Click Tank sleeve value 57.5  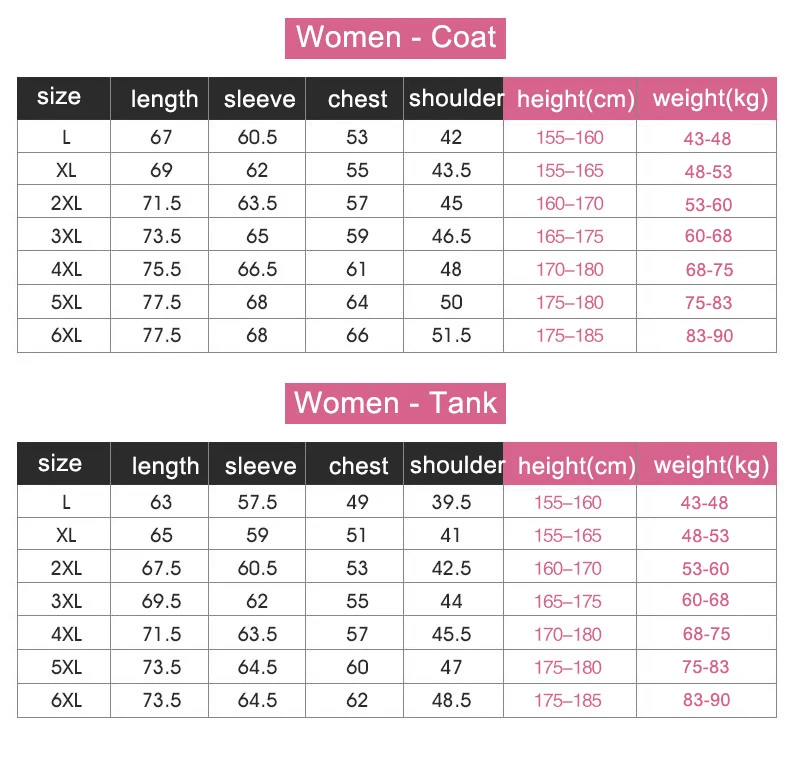coord(257,502)
